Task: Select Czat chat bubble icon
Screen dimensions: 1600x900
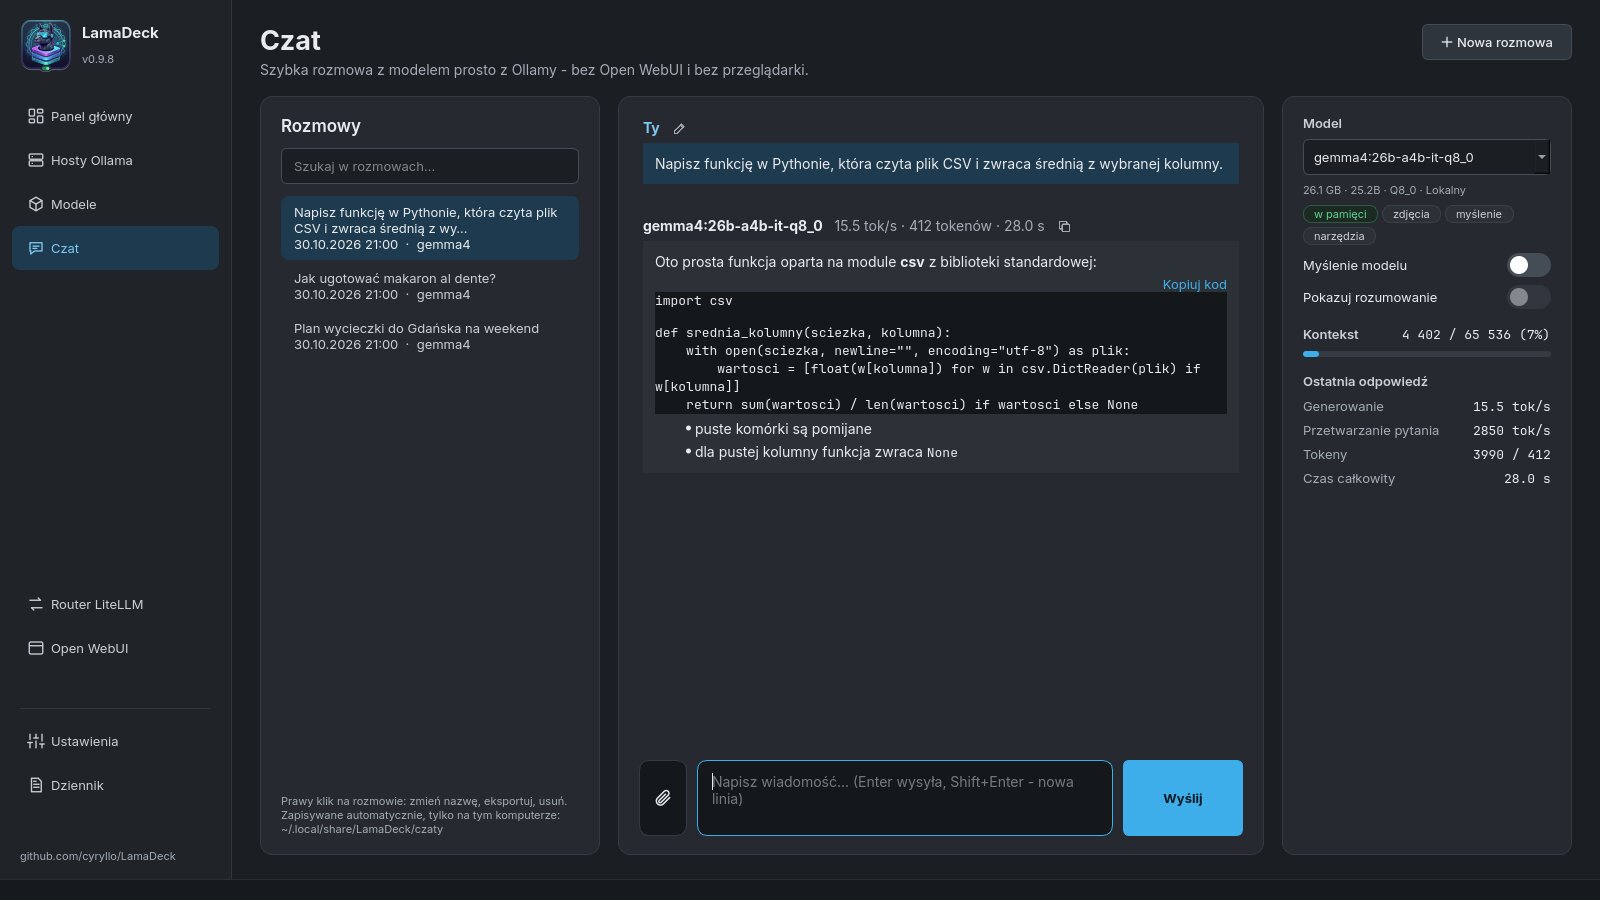Action: tap(36, 248)
